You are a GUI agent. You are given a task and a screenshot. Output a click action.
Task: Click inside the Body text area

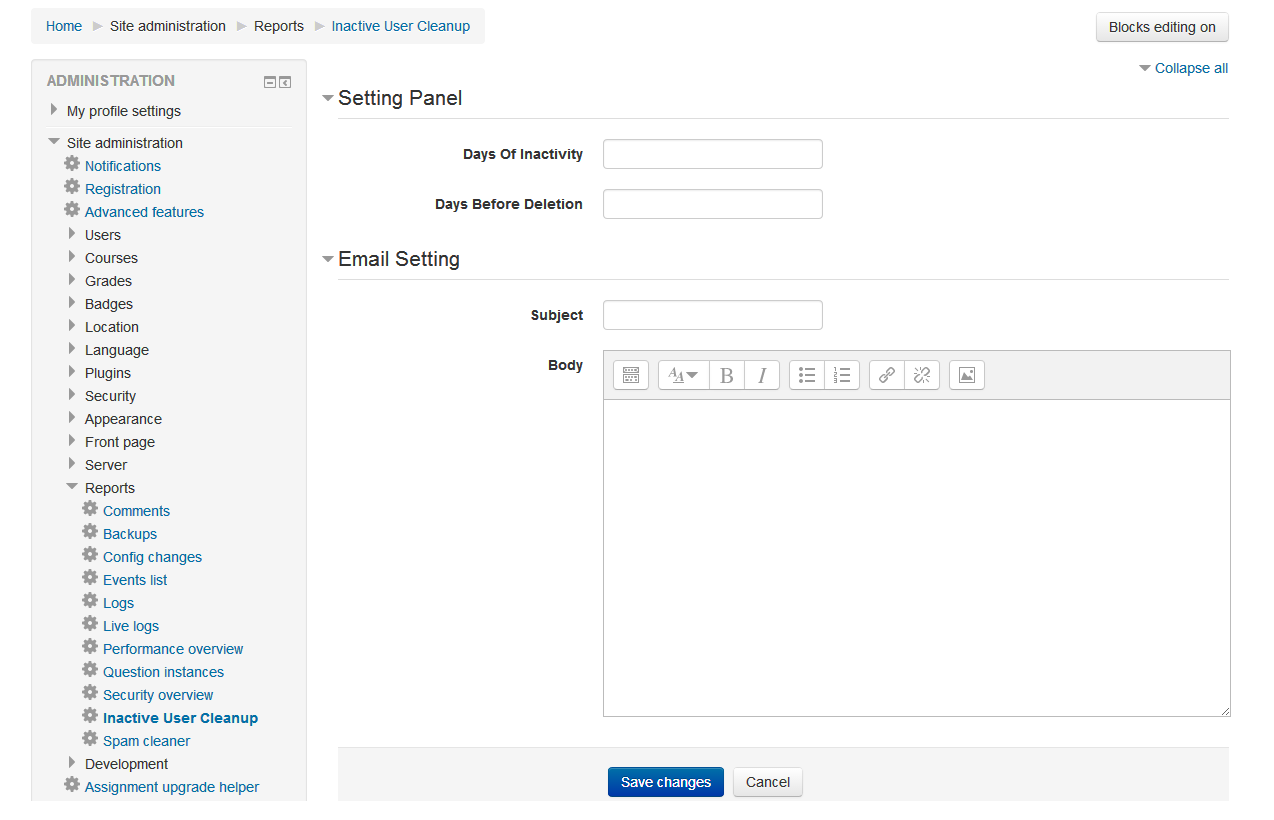tap(916, 558)
